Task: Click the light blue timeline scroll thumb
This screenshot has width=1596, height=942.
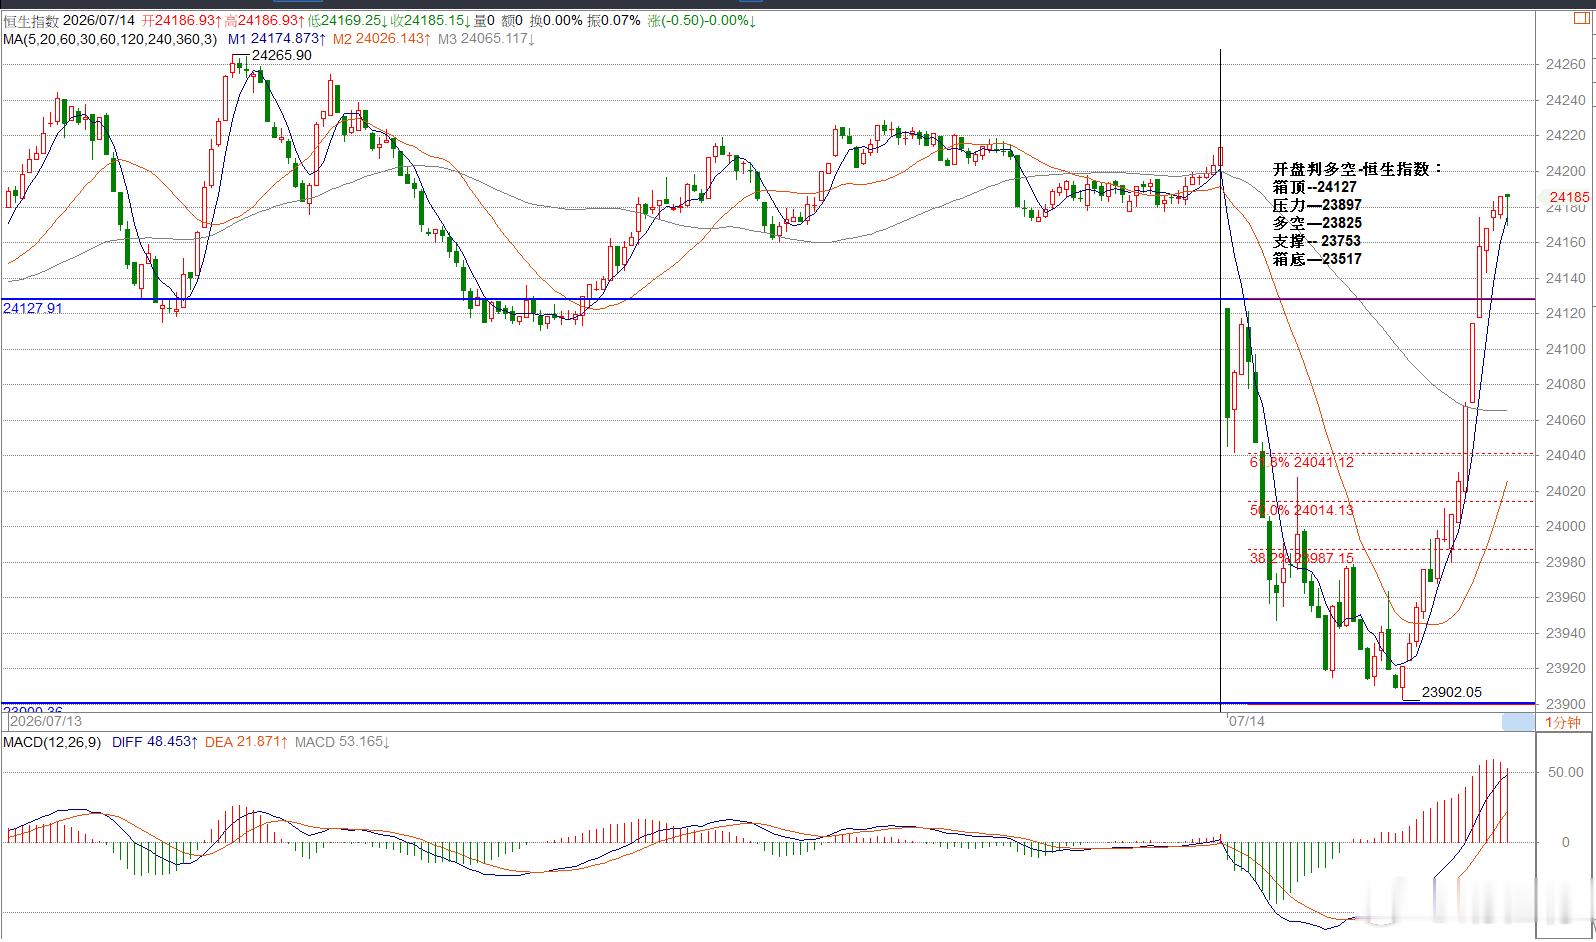Action: [1516, 721]
